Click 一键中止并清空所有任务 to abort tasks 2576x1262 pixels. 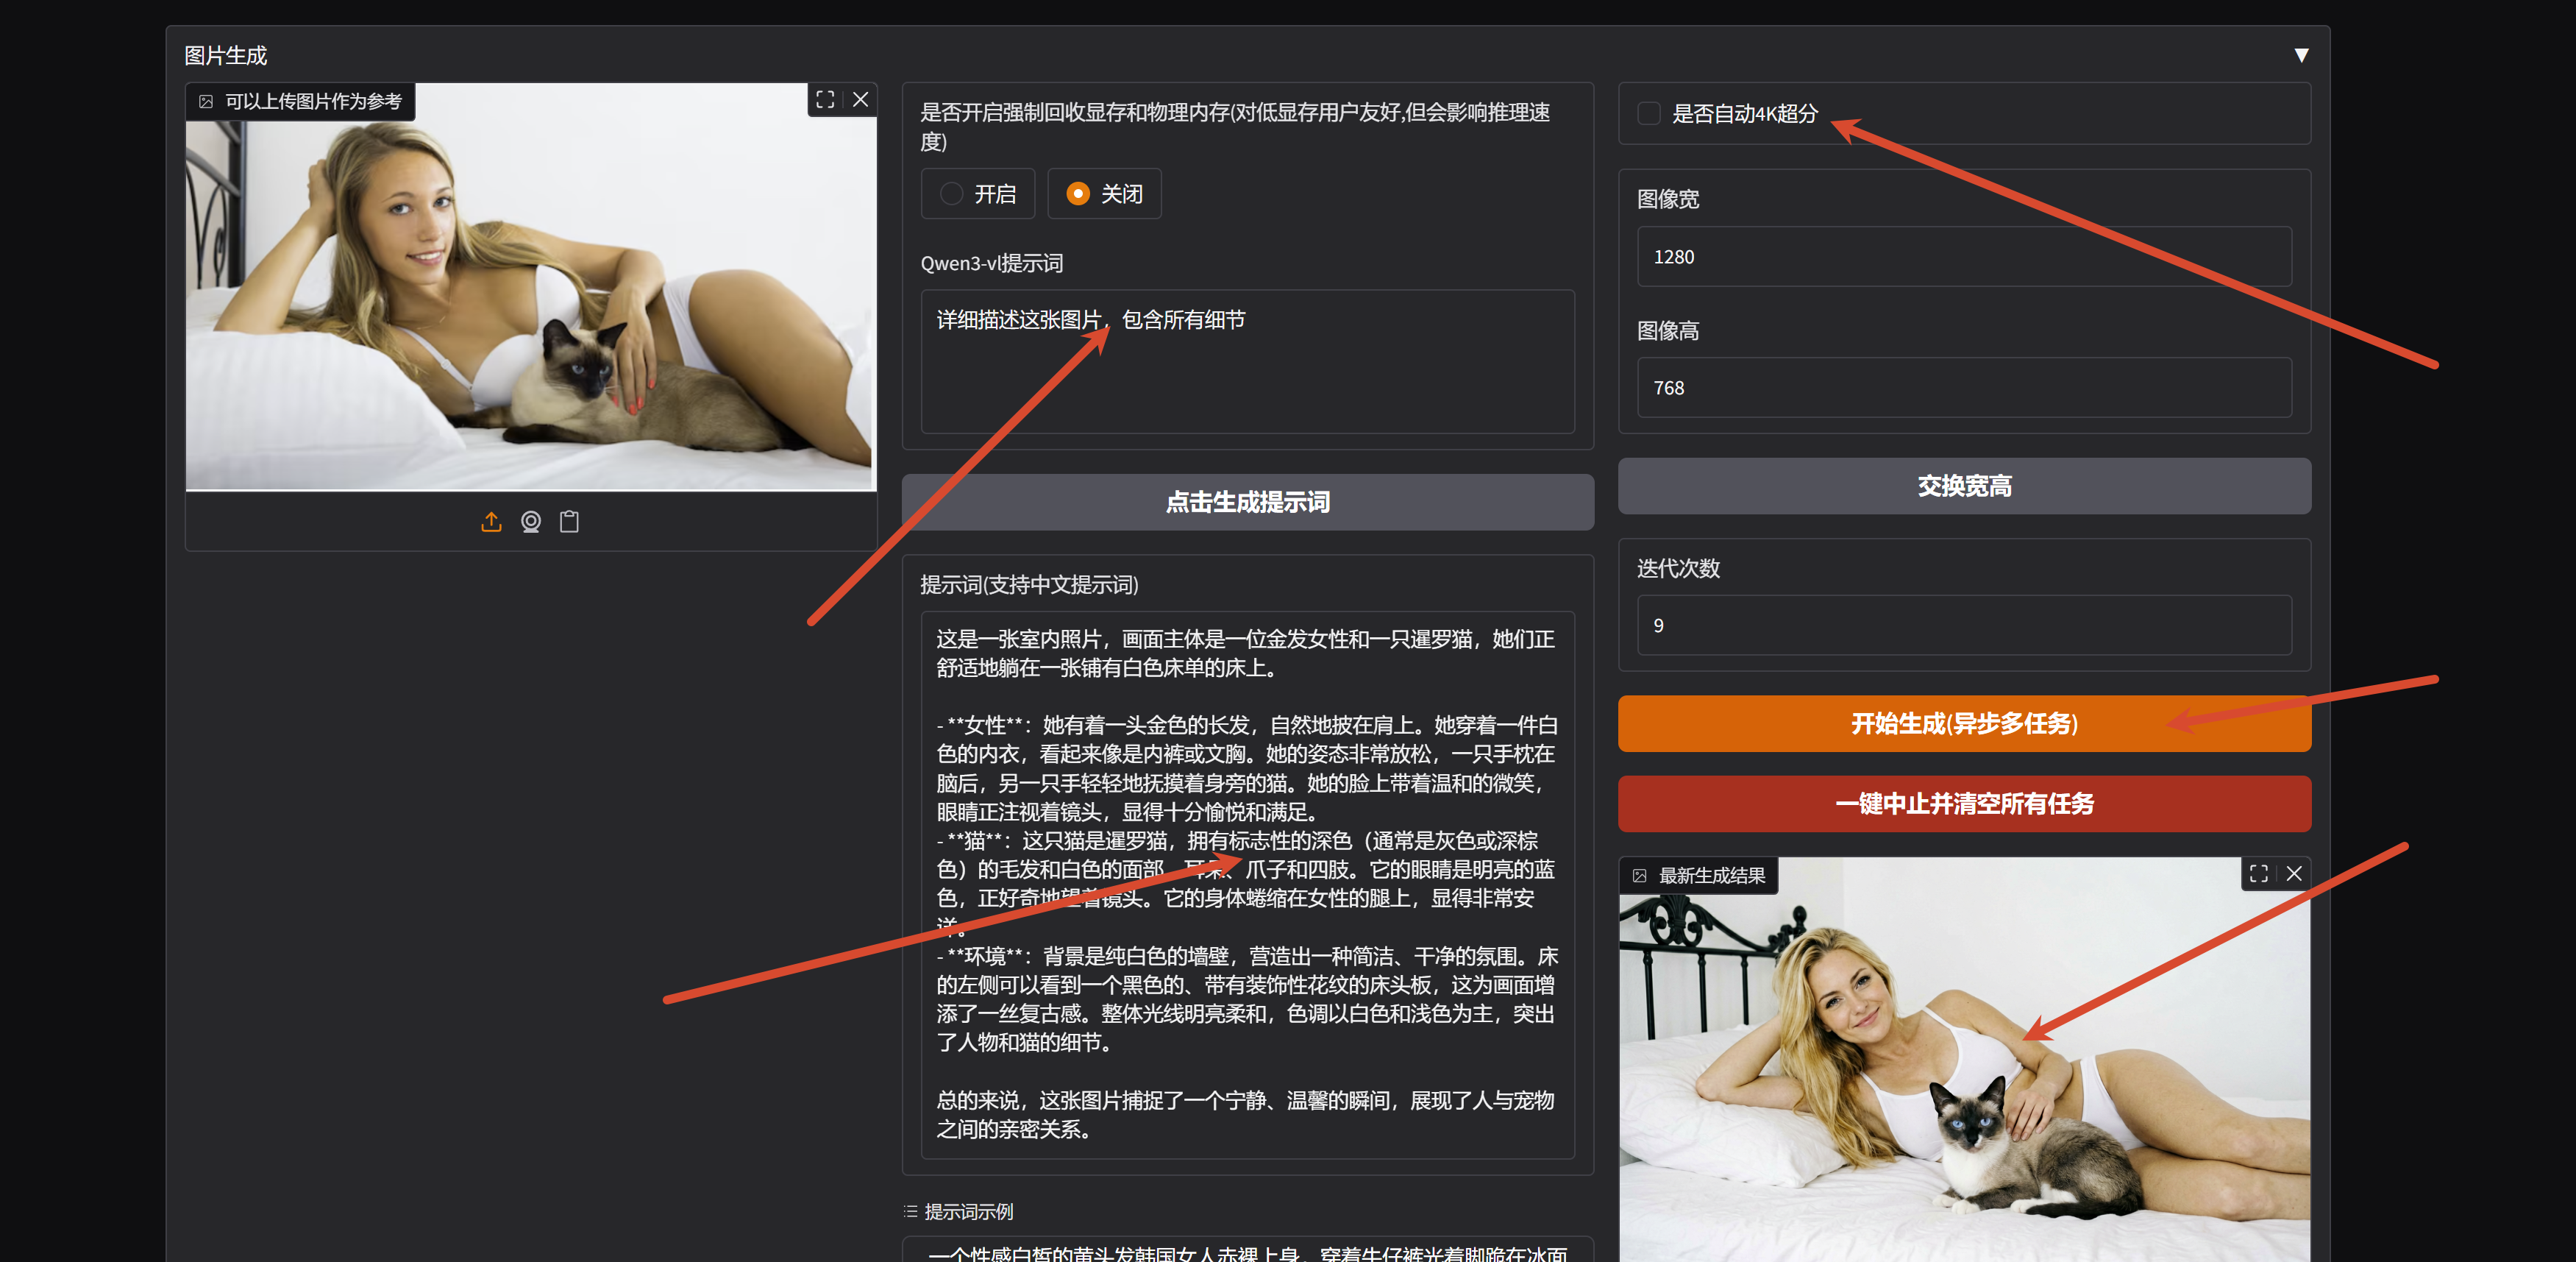pyautogui.click(x=1963, y=804)
